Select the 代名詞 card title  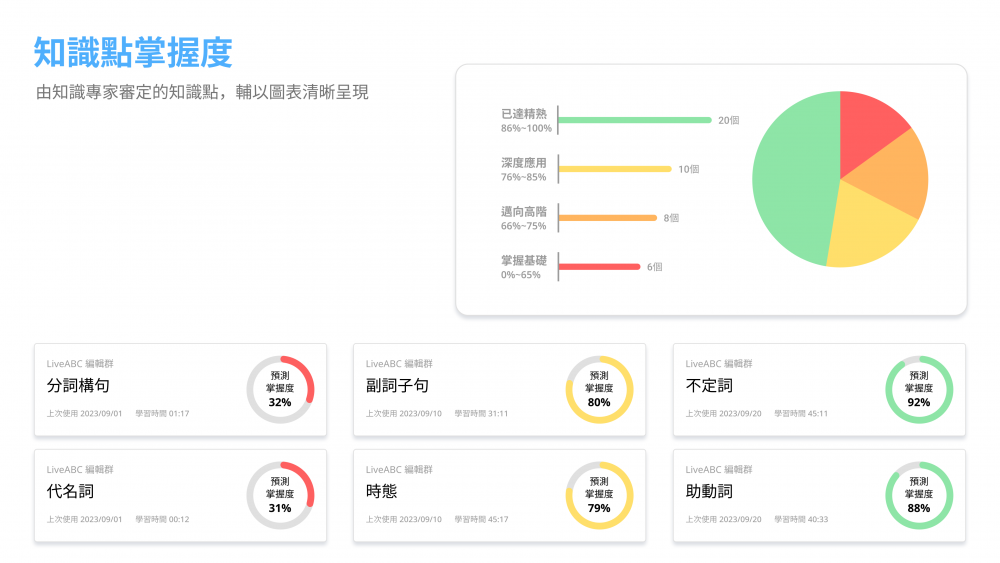tap(70, 492)
